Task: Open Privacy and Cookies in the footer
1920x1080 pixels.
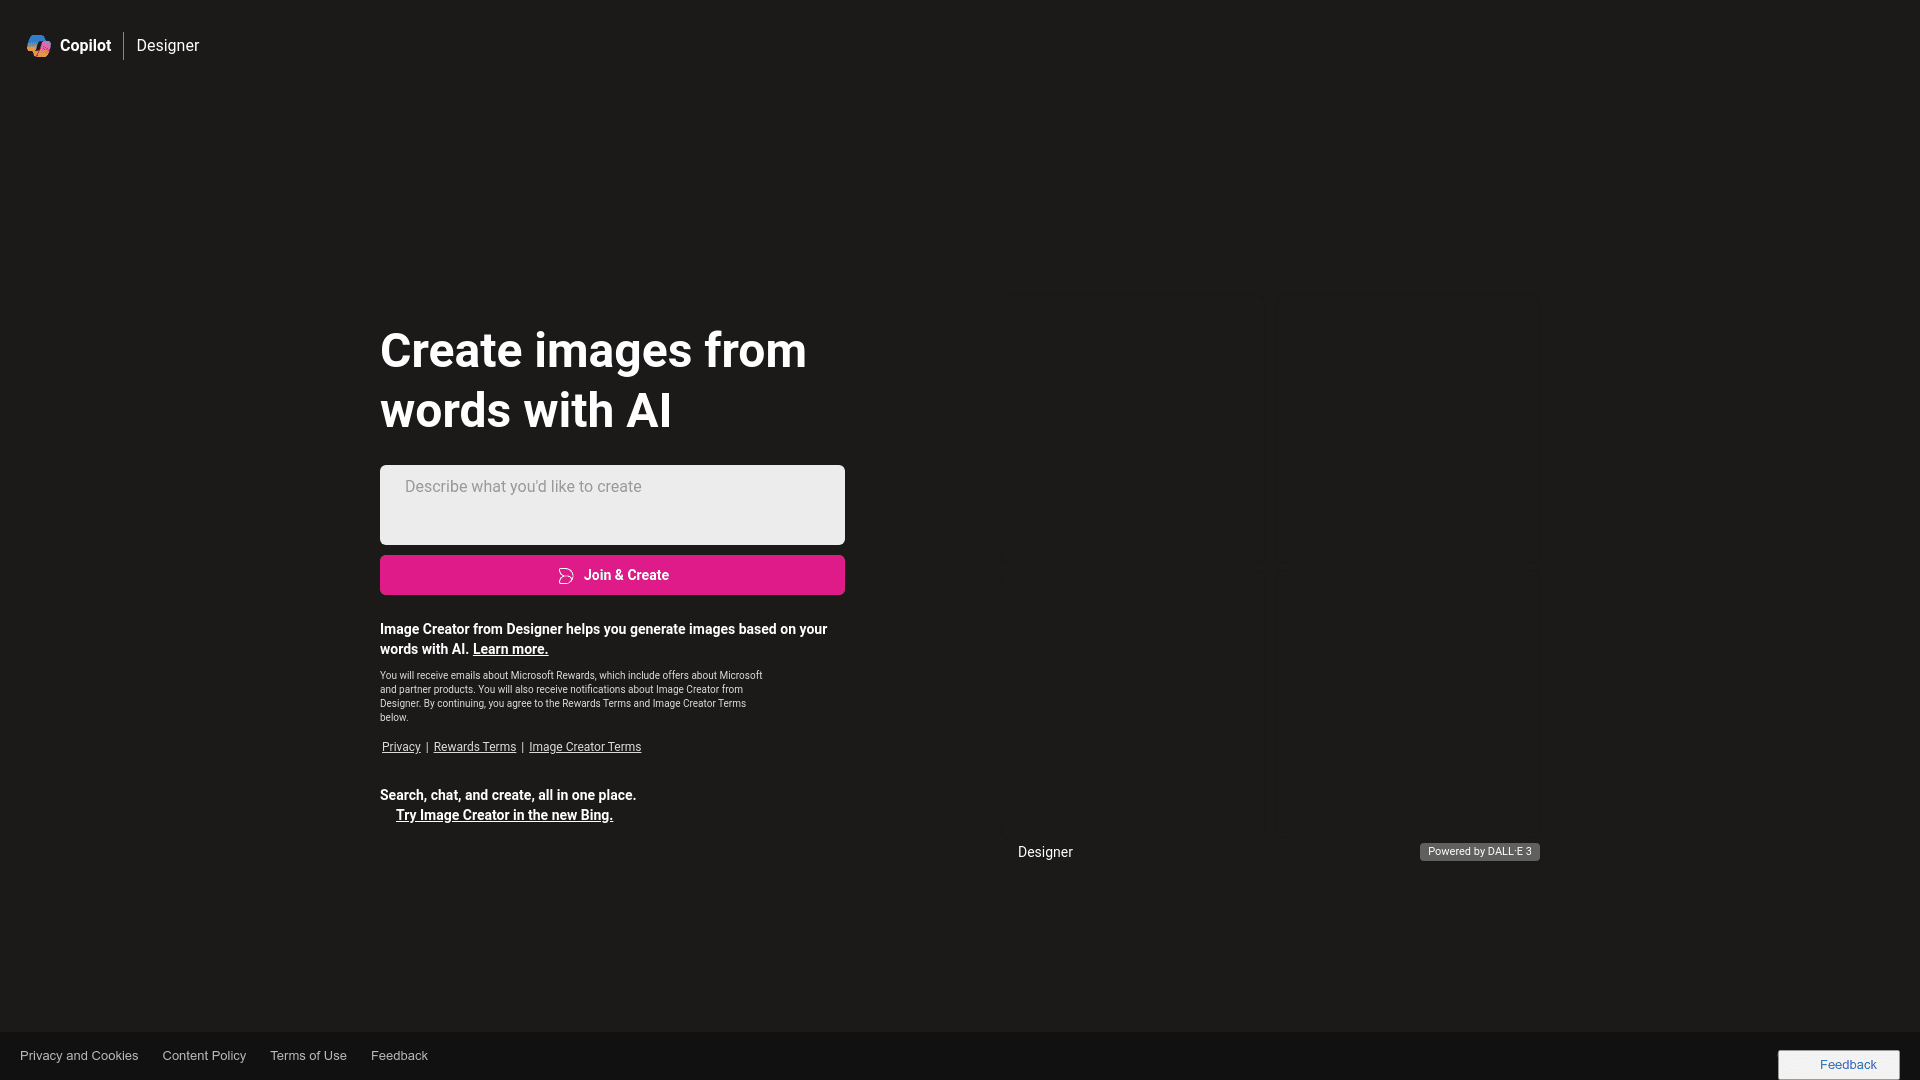Action: pyautogui.click(x=79, y=1055)
